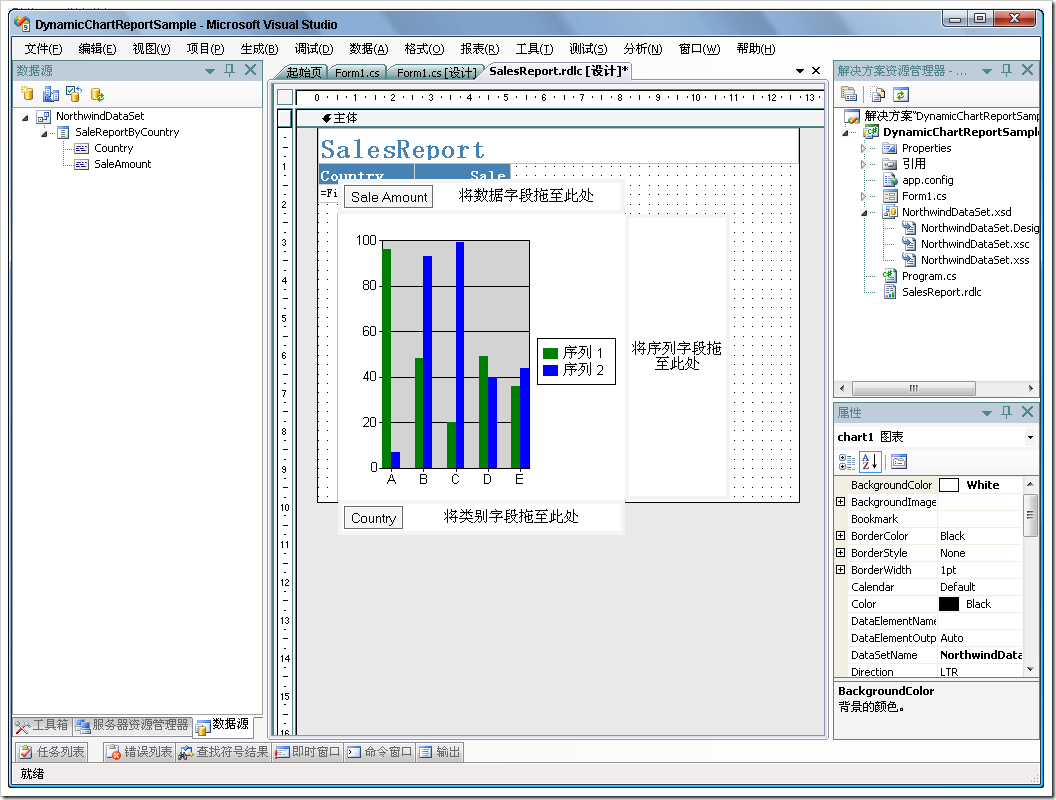Viewport: 1056px width, 800px height.
Task: Expand the Form1.cs node
Action: click(864, 196)
